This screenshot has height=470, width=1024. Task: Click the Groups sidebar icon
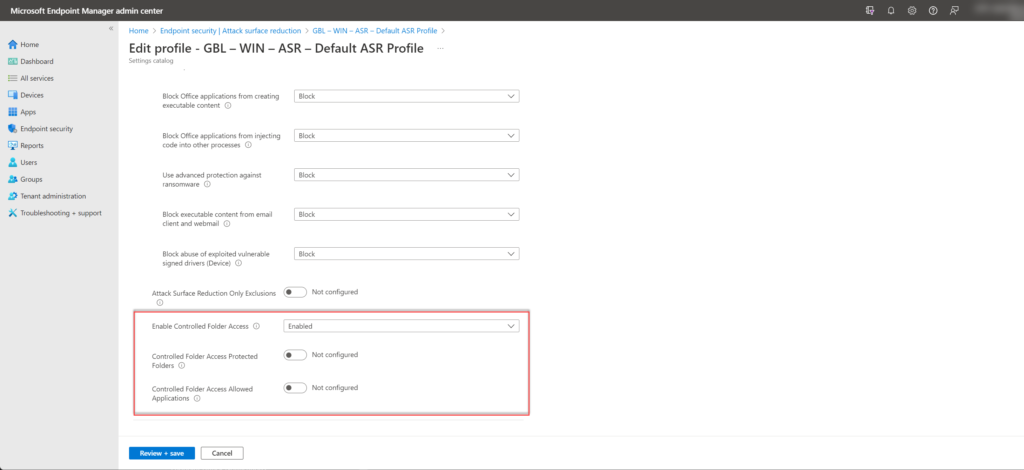pos(12,180)
